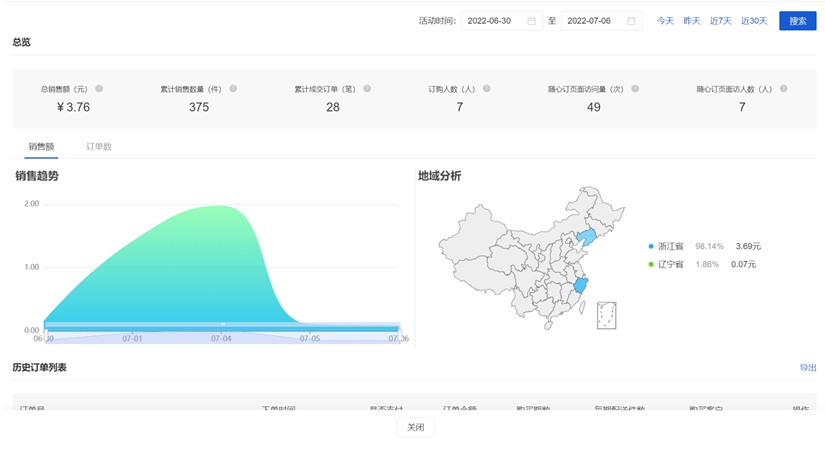Click info icon beside 随心订页面访问量
825x455 pixels.
click(633, 89)
